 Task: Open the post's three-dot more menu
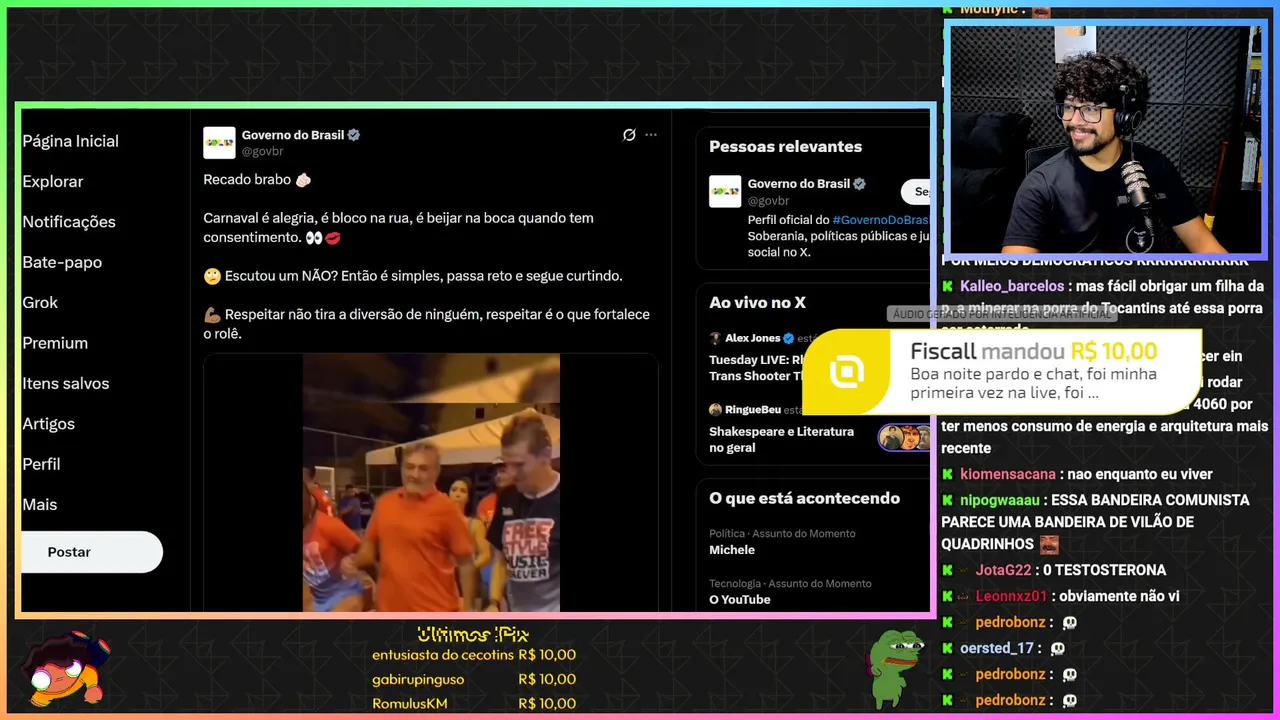(651, 135)
